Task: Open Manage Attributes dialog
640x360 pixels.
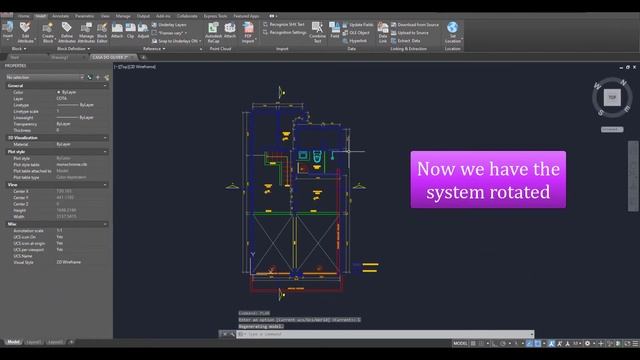Action: tap(86, 32)
